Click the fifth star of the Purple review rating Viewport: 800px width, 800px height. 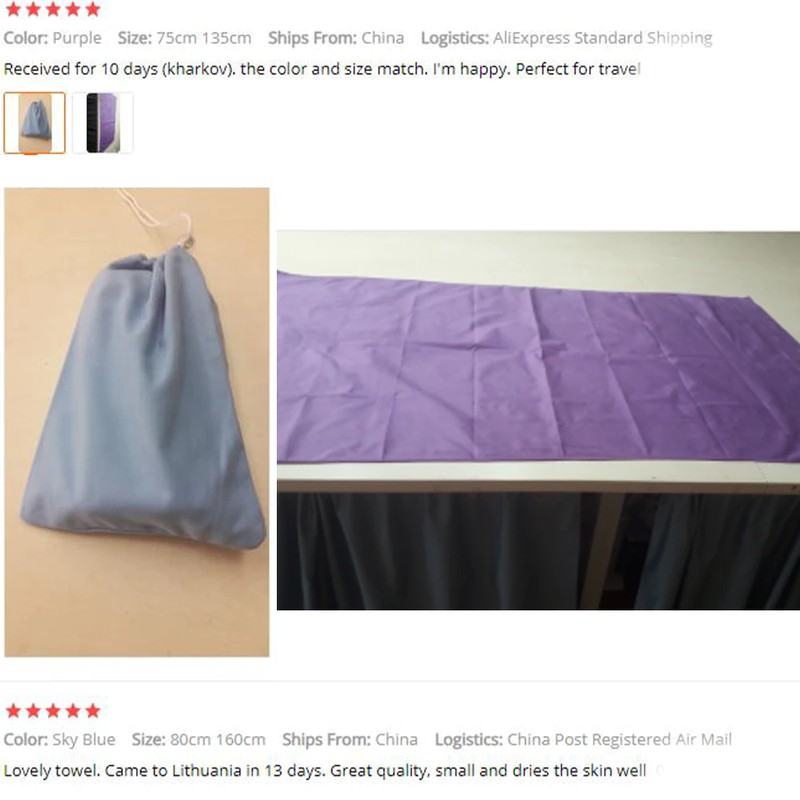point(93,9)
